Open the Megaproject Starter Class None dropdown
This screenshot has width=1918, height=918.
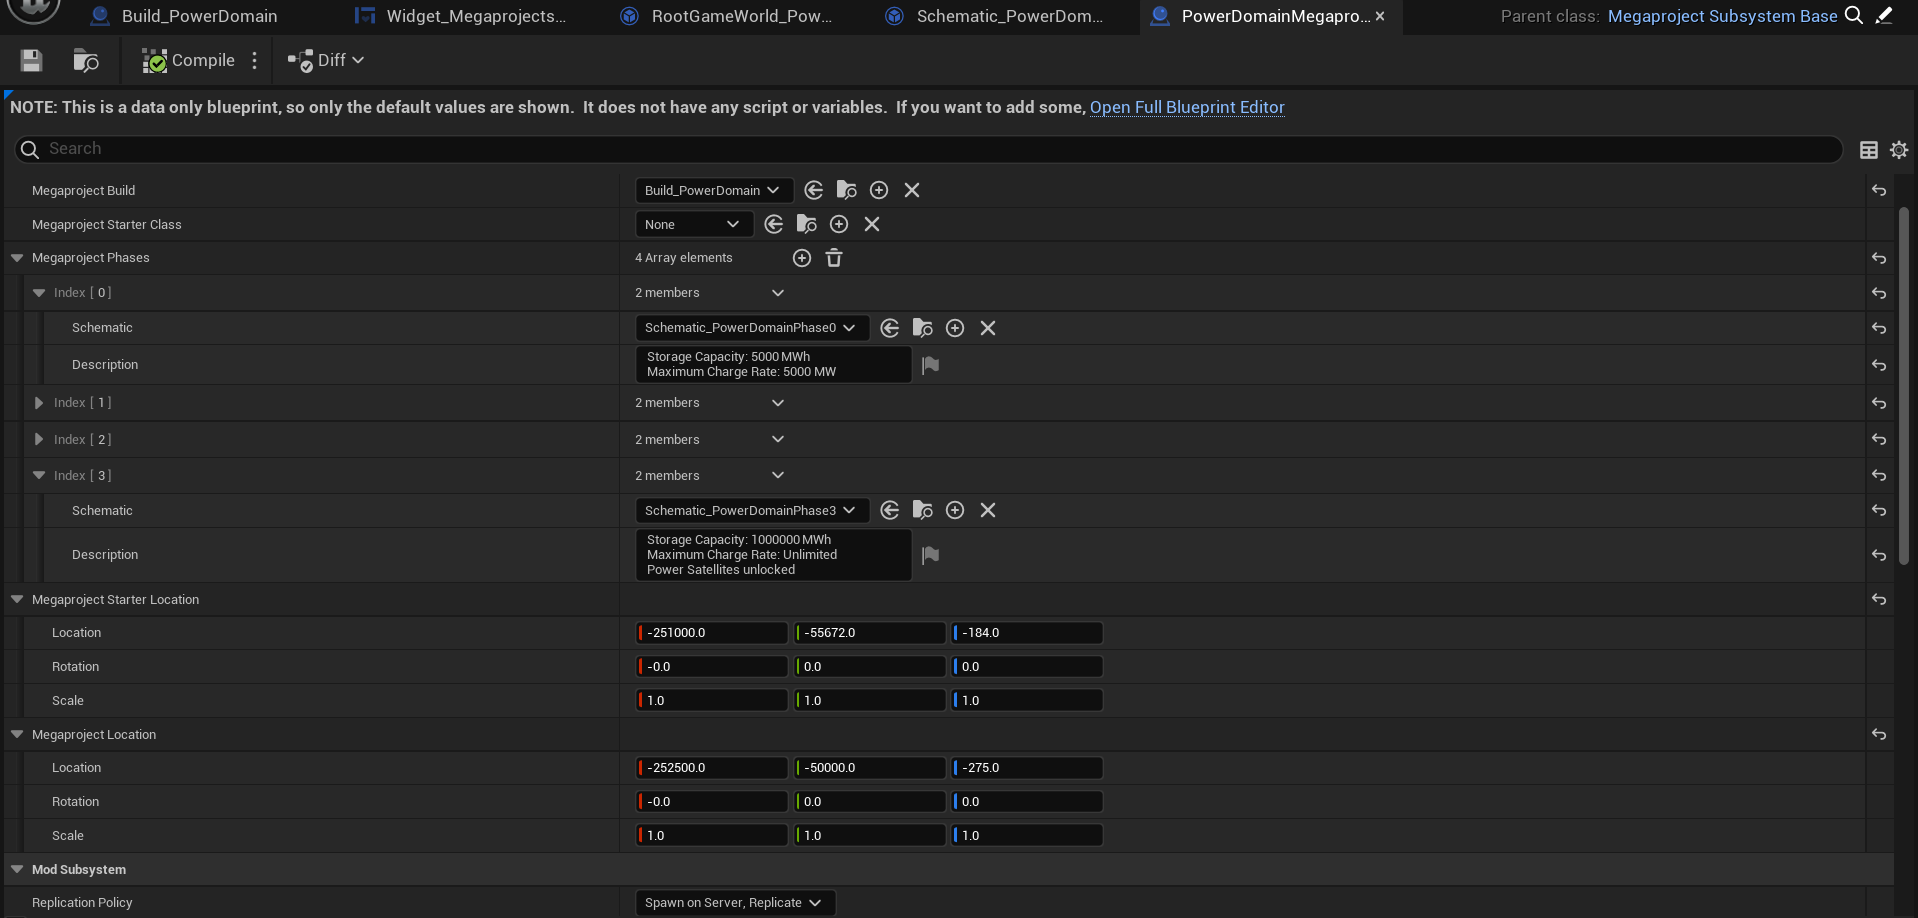[x=694, y=224]
